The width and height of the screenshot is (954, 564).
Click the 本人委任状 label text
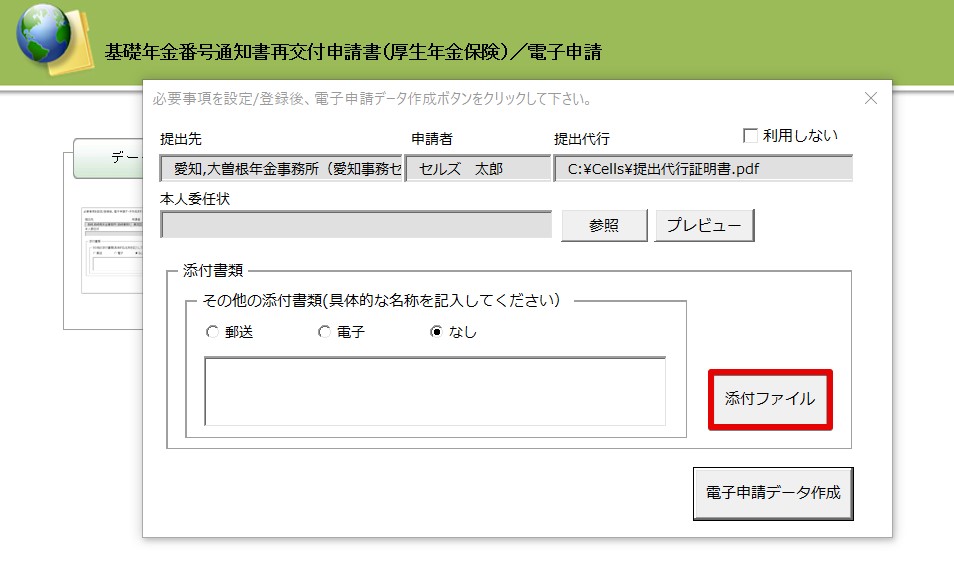[x=195, y=199]
